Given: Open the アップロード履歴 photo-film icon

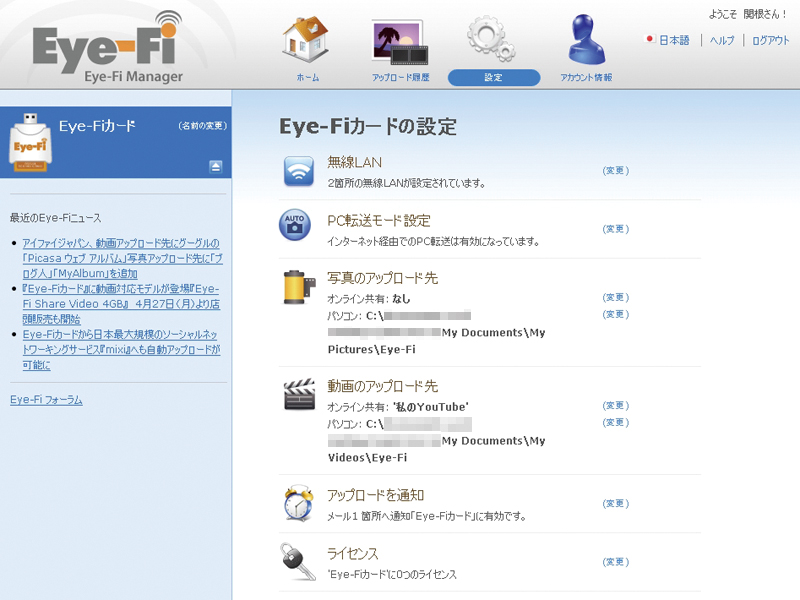Looking at the screenshot, I should (x=400, y=42).
